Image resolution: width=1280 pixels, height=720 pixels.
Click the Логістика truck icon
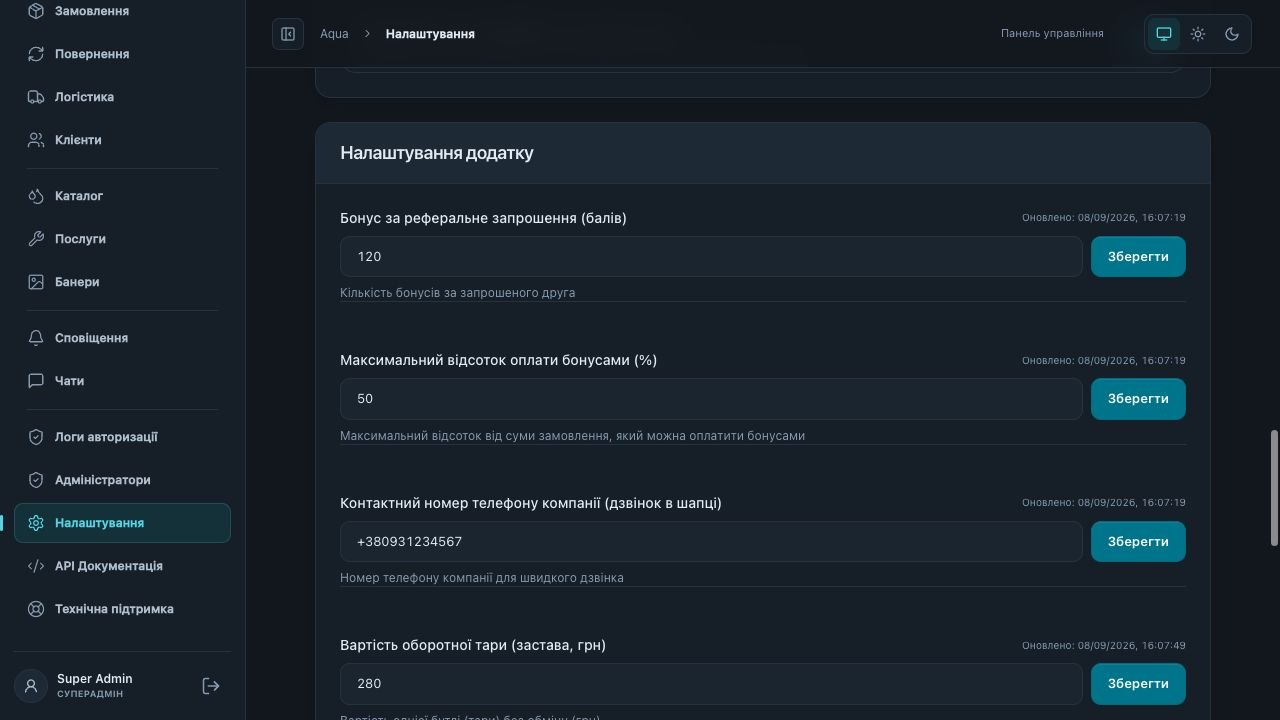click(x=36, y=97)
